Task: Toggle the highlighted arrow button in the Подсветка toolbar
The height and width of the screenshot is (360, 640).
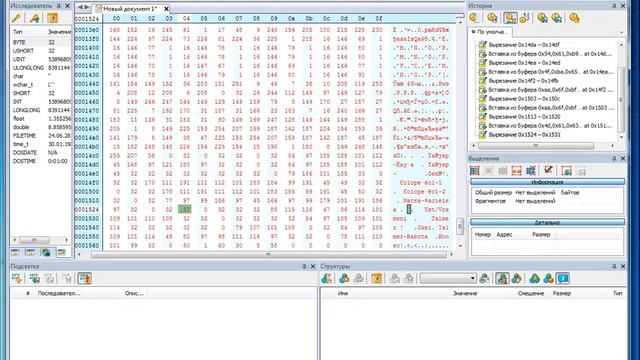Action: pyautogui.click(x=84, y=278)
